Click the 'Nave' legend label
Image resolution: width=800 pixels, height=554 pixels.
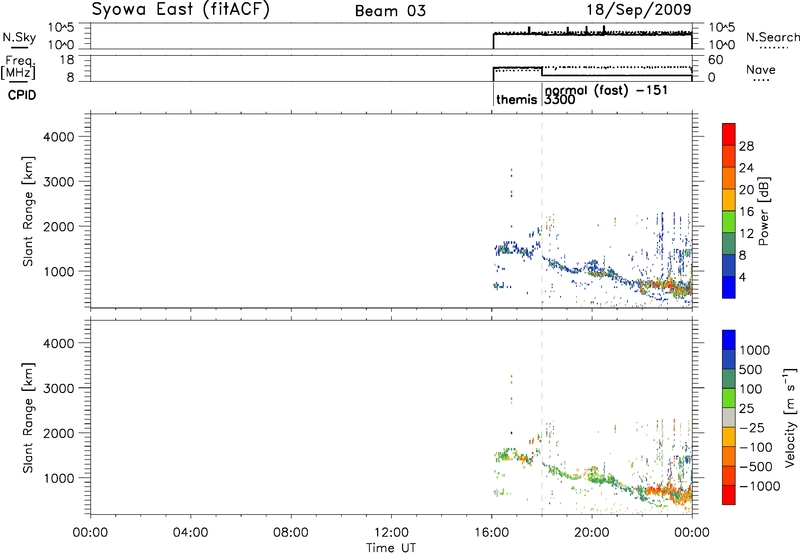pyautogui.click(x=761, y=69)
